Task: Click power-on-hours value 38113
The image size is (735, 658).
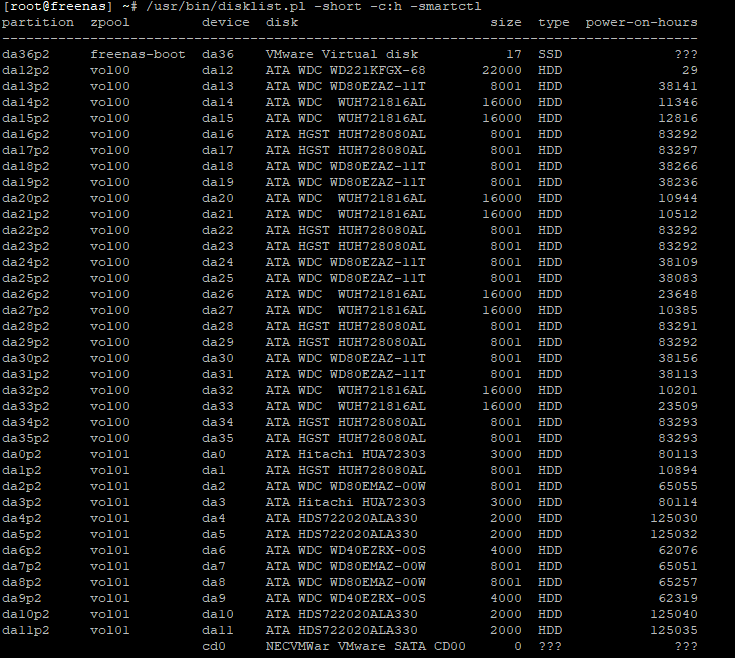Action: [x=678, y=374]
